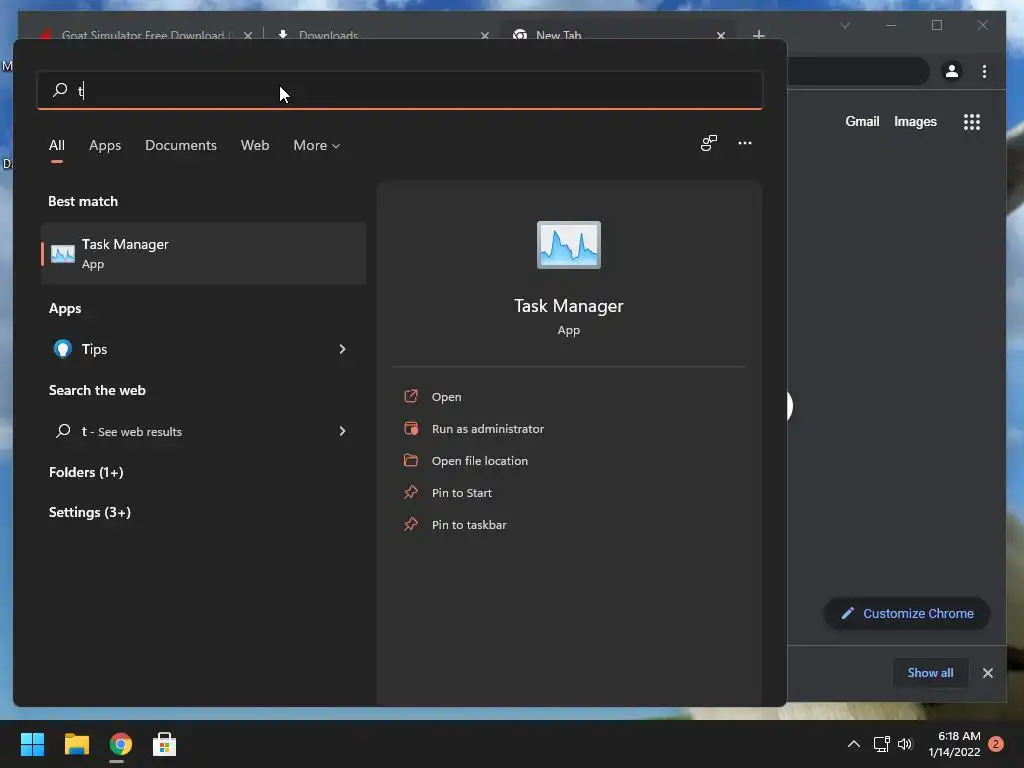This screenshot has width=1024, height=768.
Task: Open Windows Start menu button
Action: coord(32,744)
